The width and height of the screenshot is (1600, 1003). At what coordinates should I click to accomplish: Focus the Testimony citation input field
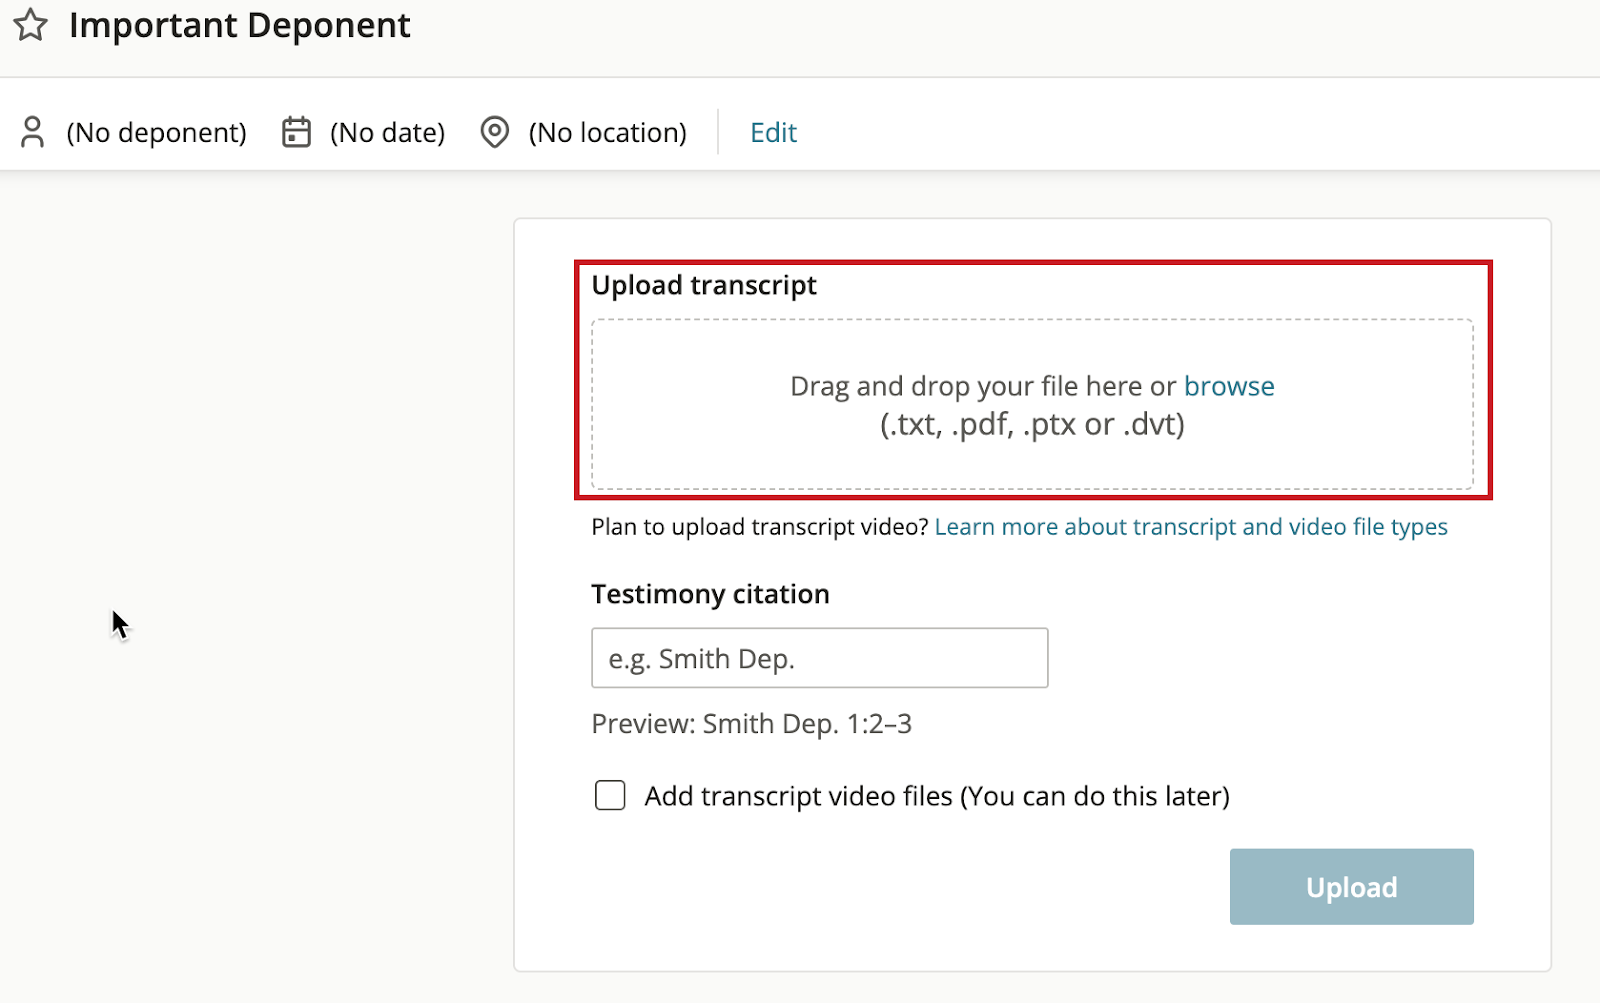coord(819,658)
